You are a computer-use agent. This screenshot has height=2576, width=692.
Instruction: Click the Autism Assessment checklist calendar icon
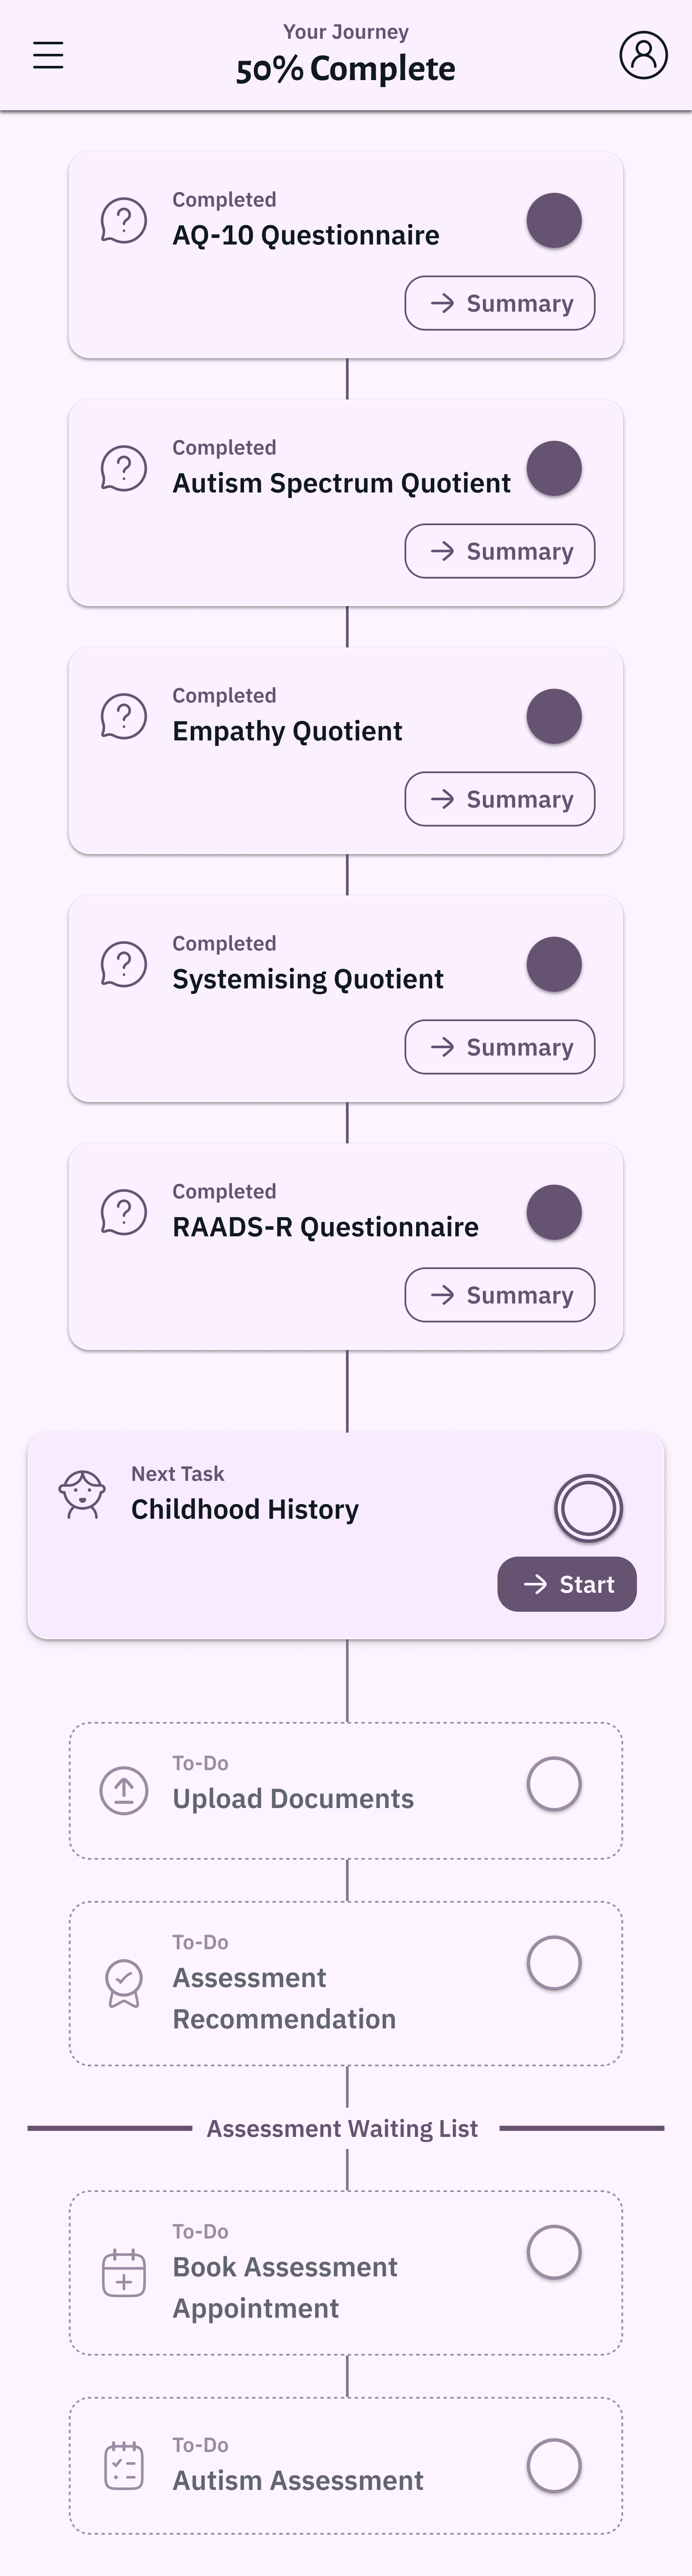pos(124,2465)
